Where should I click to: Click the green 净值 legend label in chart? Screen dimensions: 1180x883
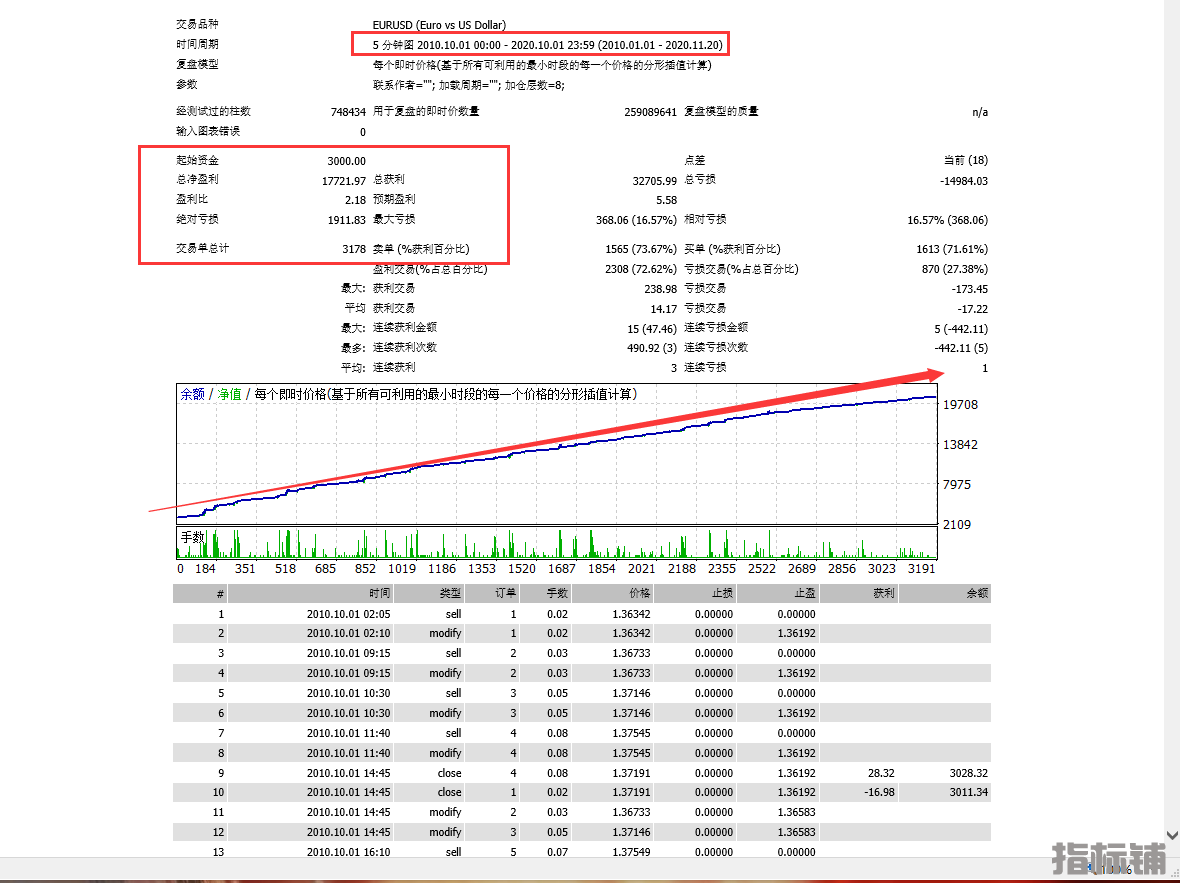click(x=230, y=394)
